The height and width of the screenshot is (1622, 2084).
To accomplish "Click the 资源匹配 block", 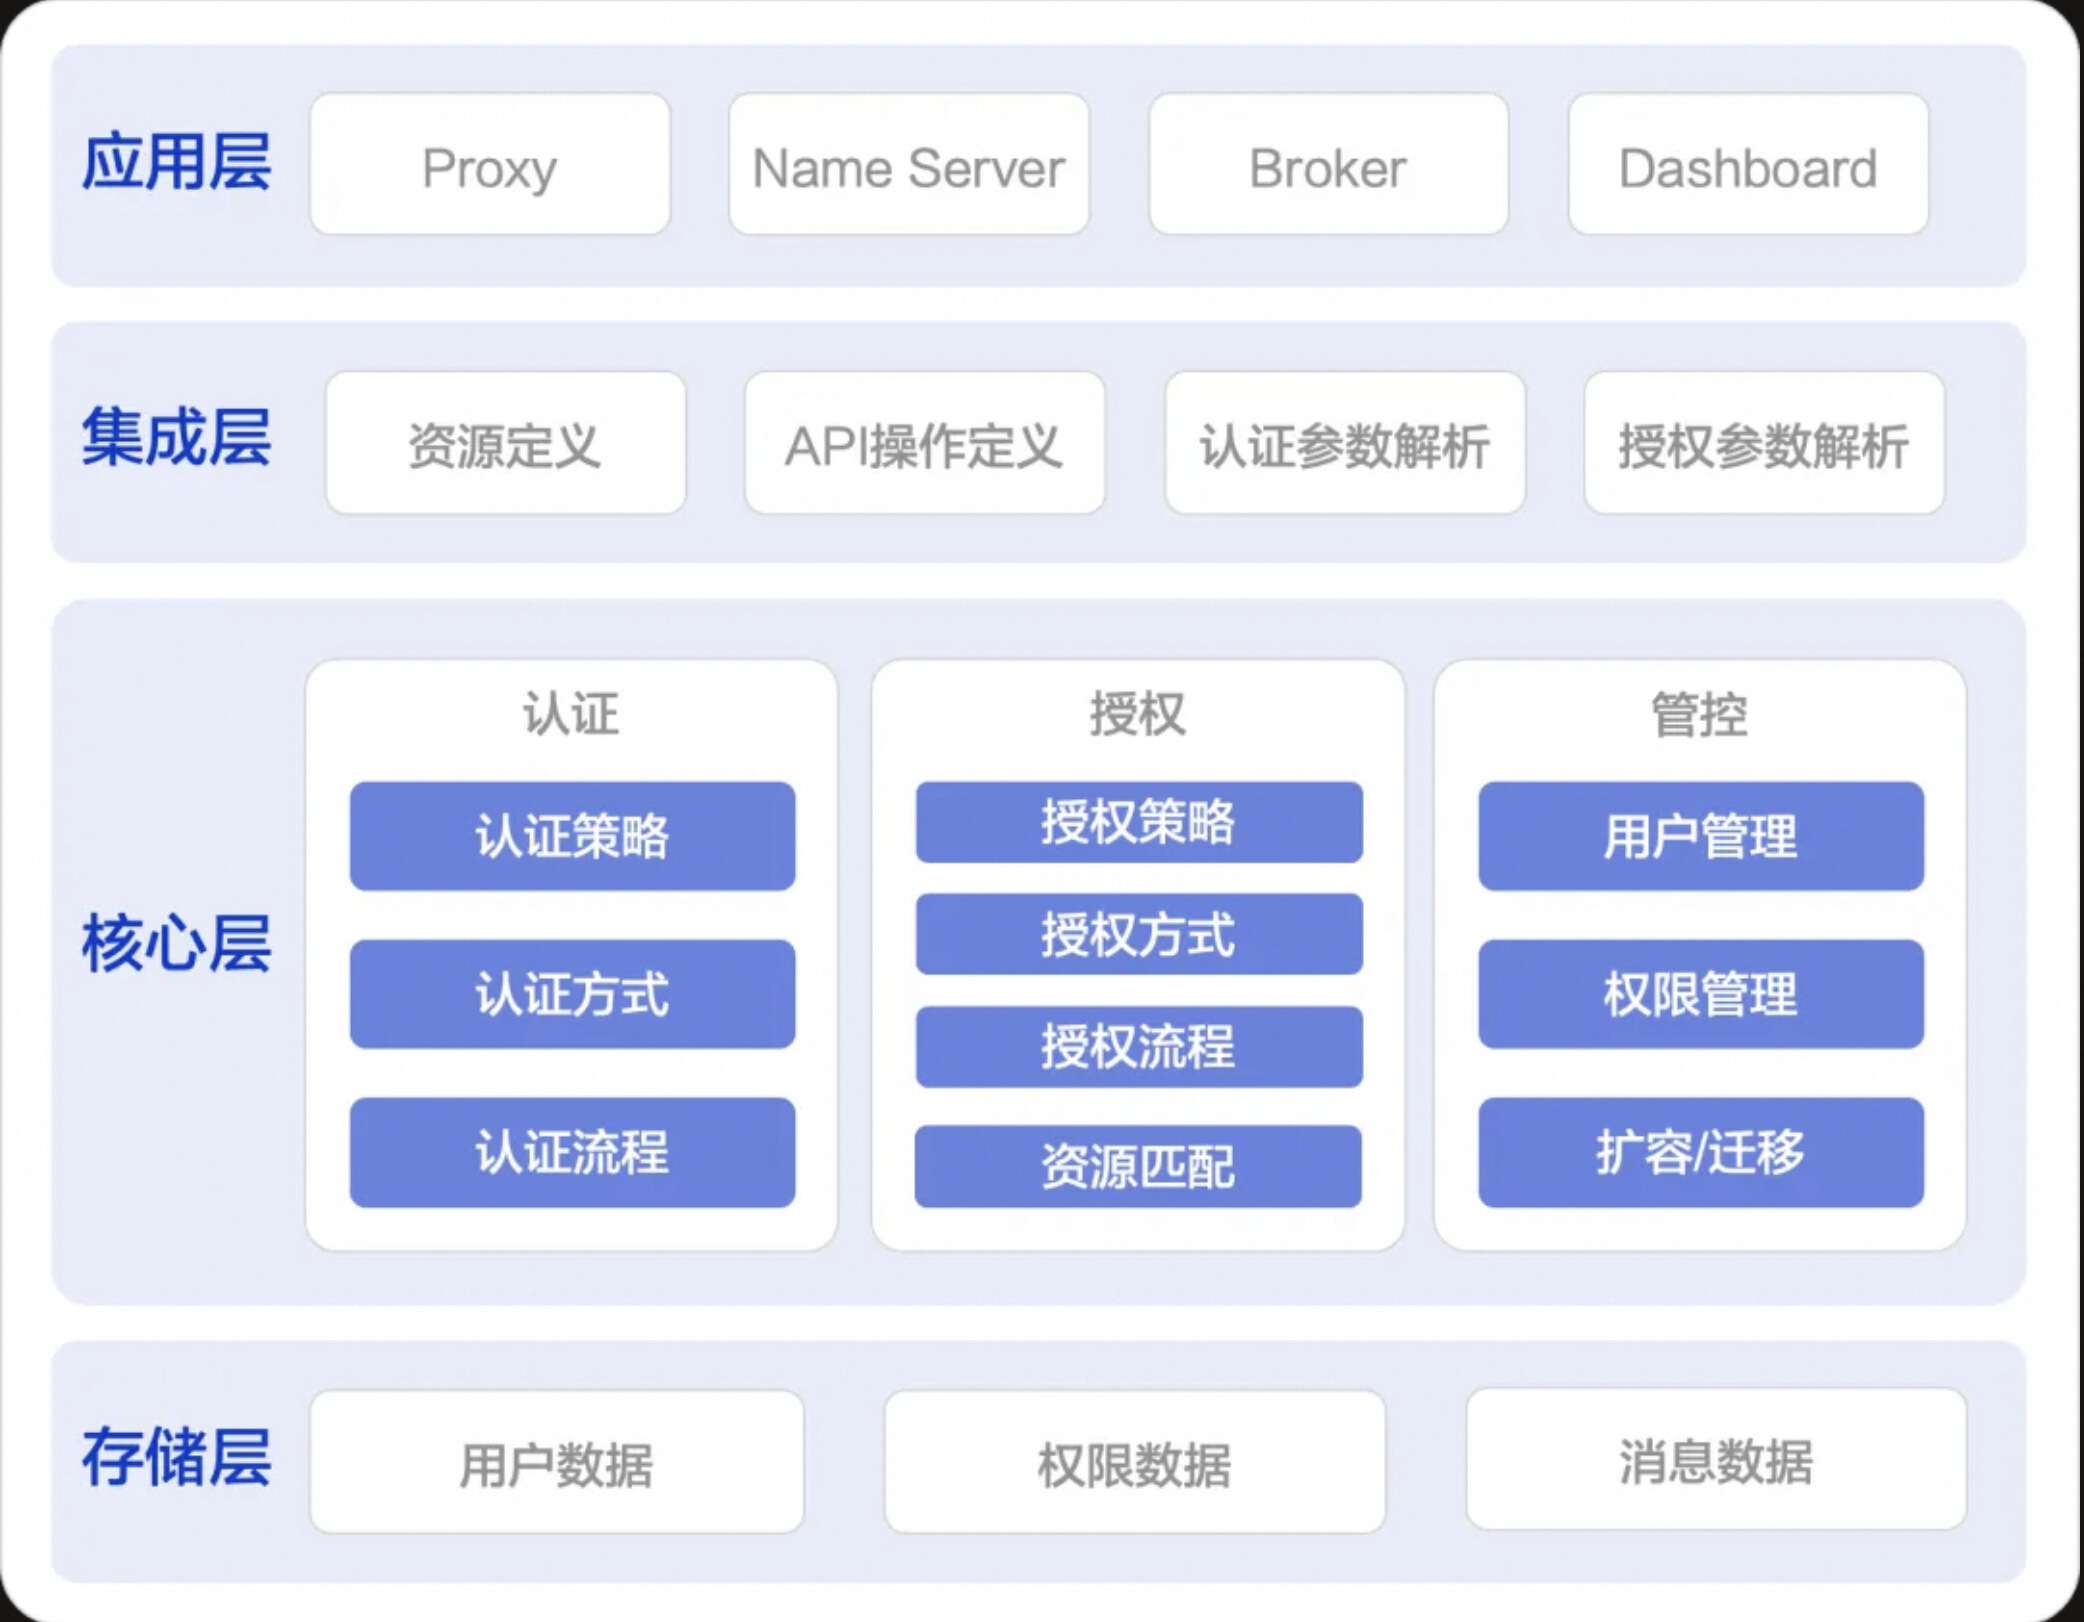I will pos(1138,1166).
